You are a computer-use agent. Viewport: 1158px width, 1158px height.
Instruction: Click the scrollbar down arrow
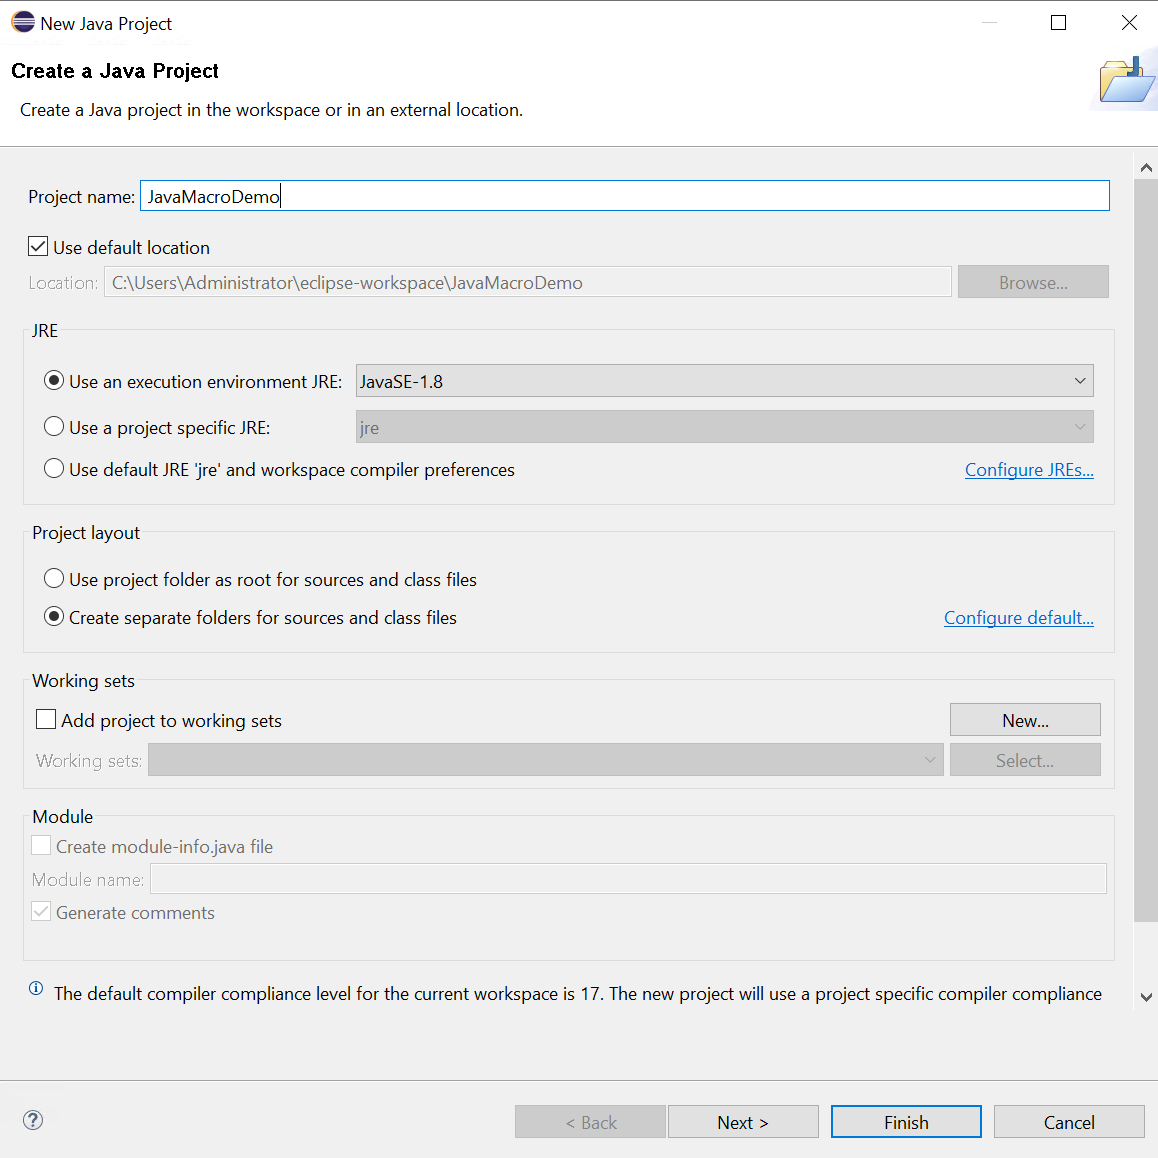click(1146, 997)
